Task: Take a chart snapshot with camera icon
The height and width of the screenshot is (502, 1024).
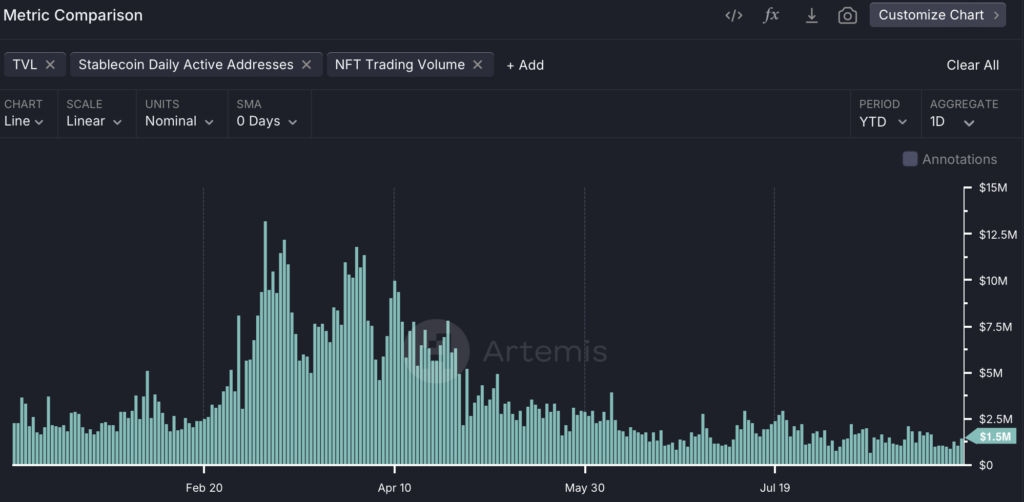Action: click(847, 16)
